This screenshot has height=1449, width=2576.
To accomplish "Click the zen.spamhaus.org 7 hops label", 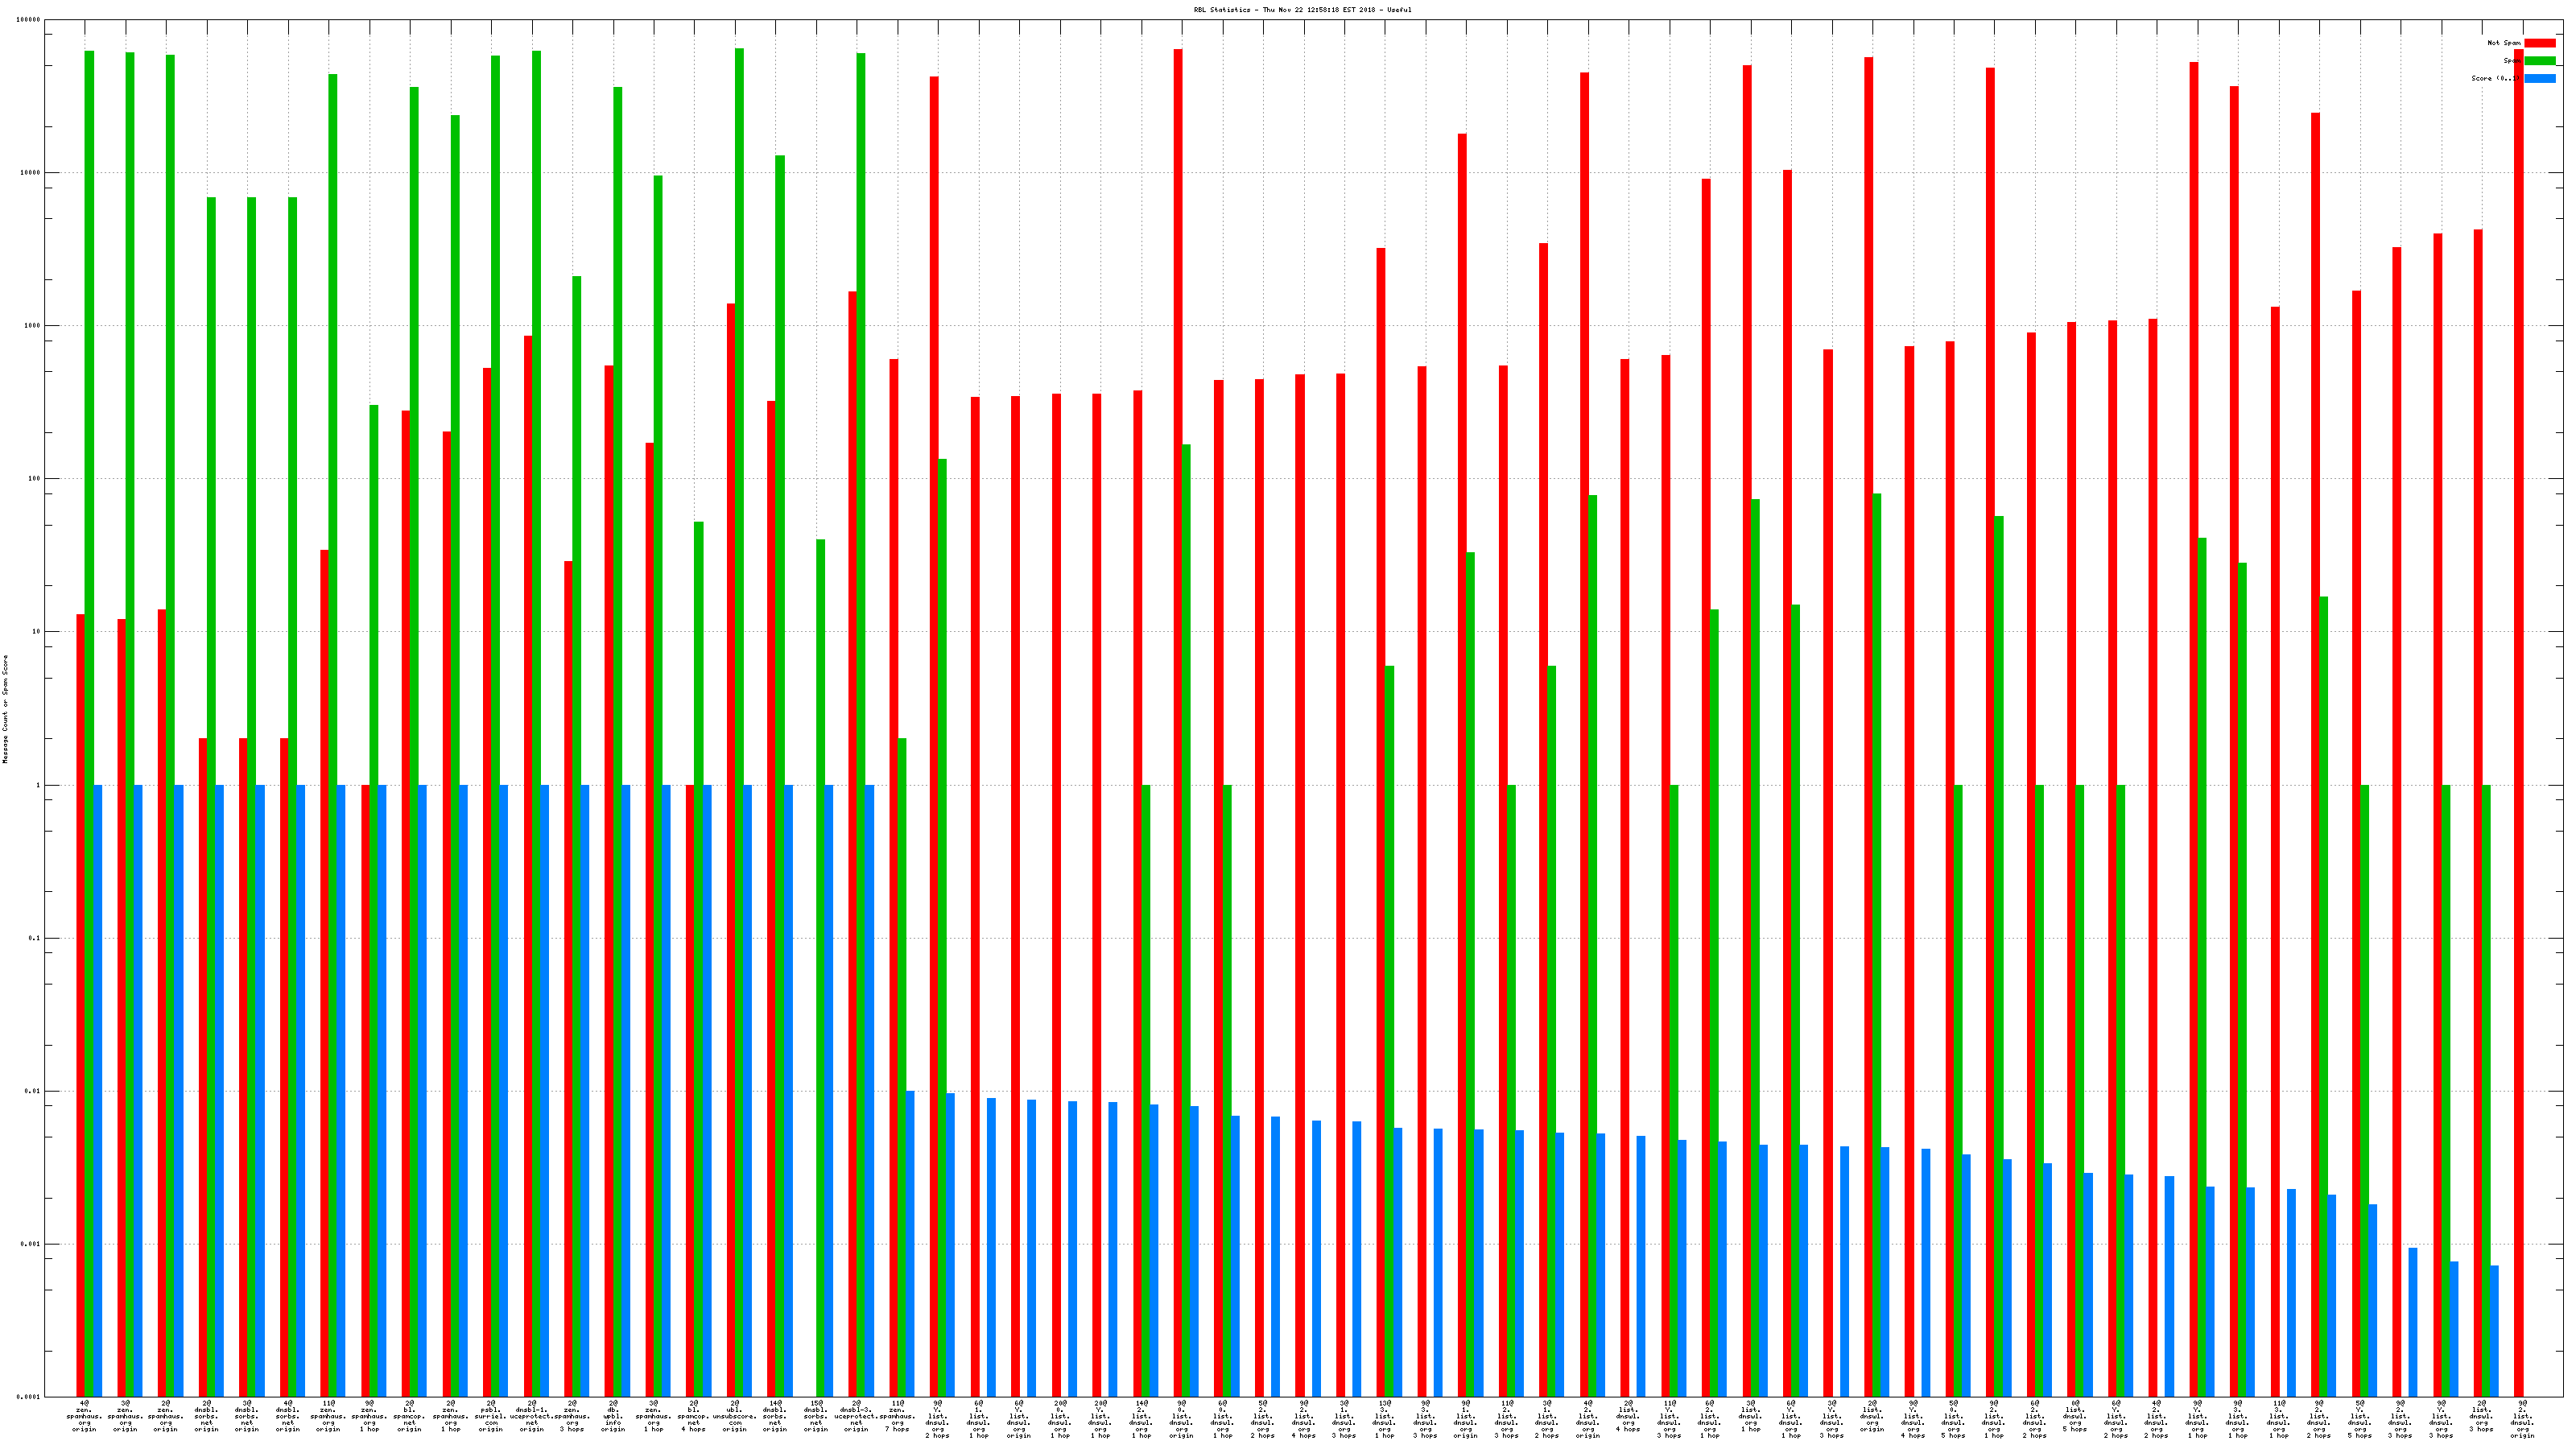I will point(897,1416).
